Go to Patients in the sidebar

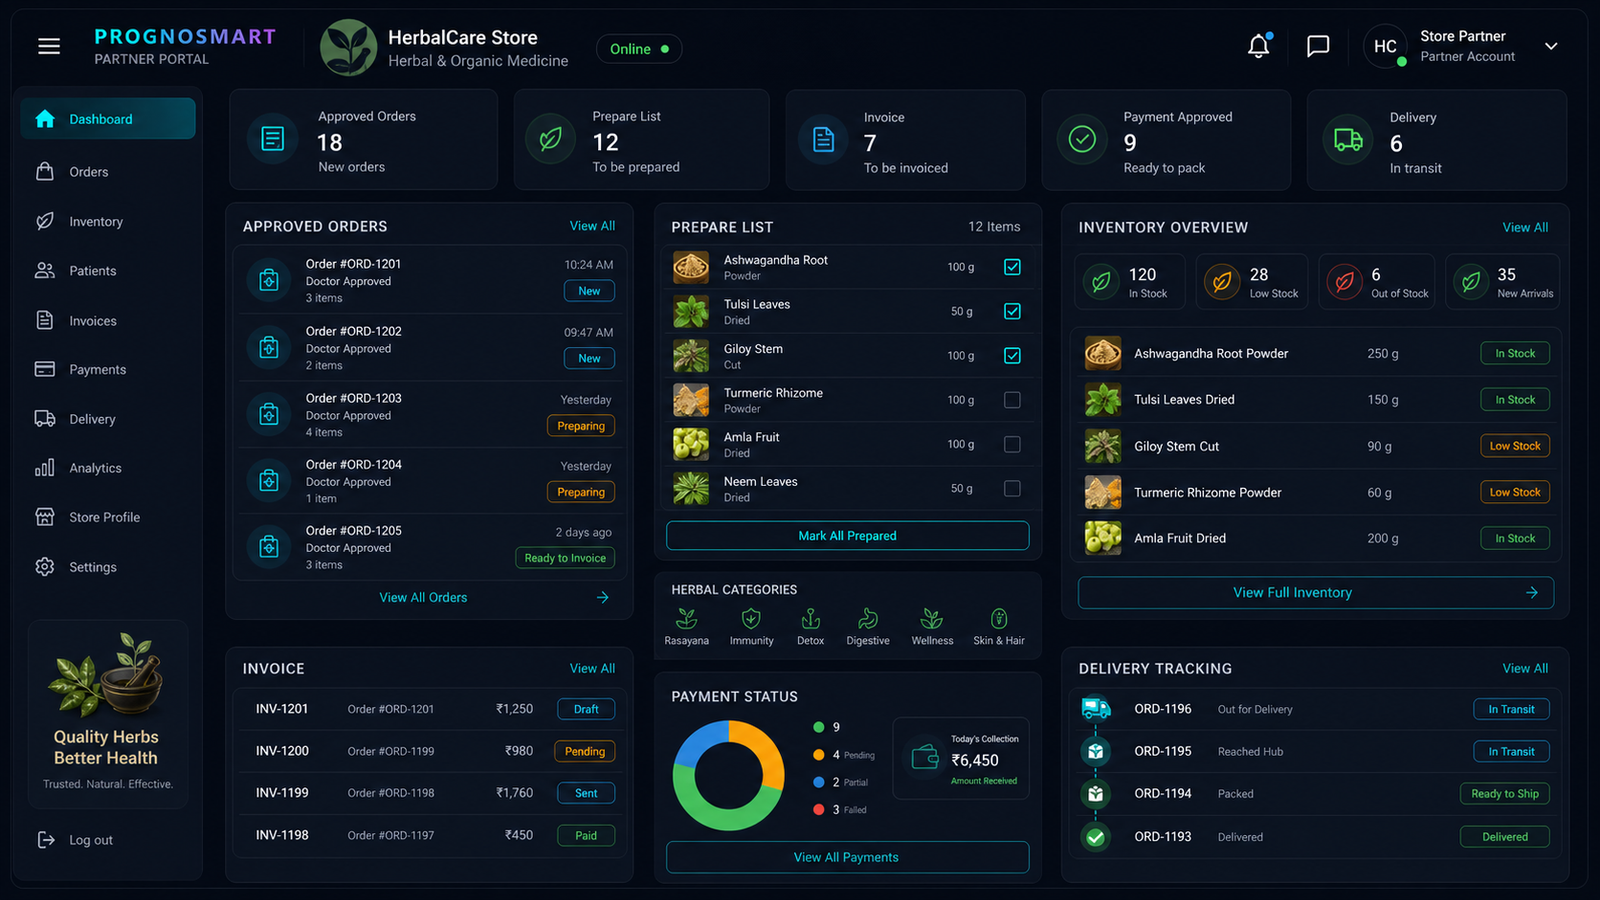coord(108,271)
